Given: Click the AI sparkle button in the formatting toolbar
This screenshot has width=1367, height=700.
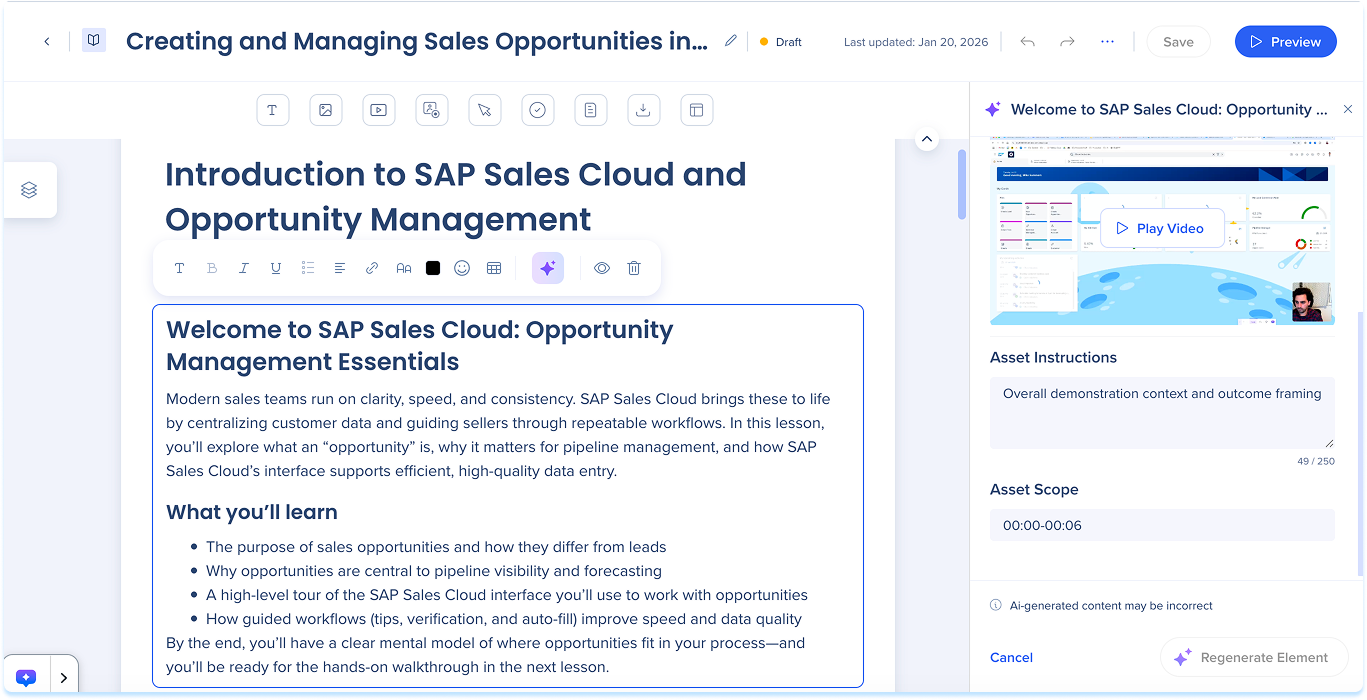Looking at the screenshot, I should pos(547,268).
